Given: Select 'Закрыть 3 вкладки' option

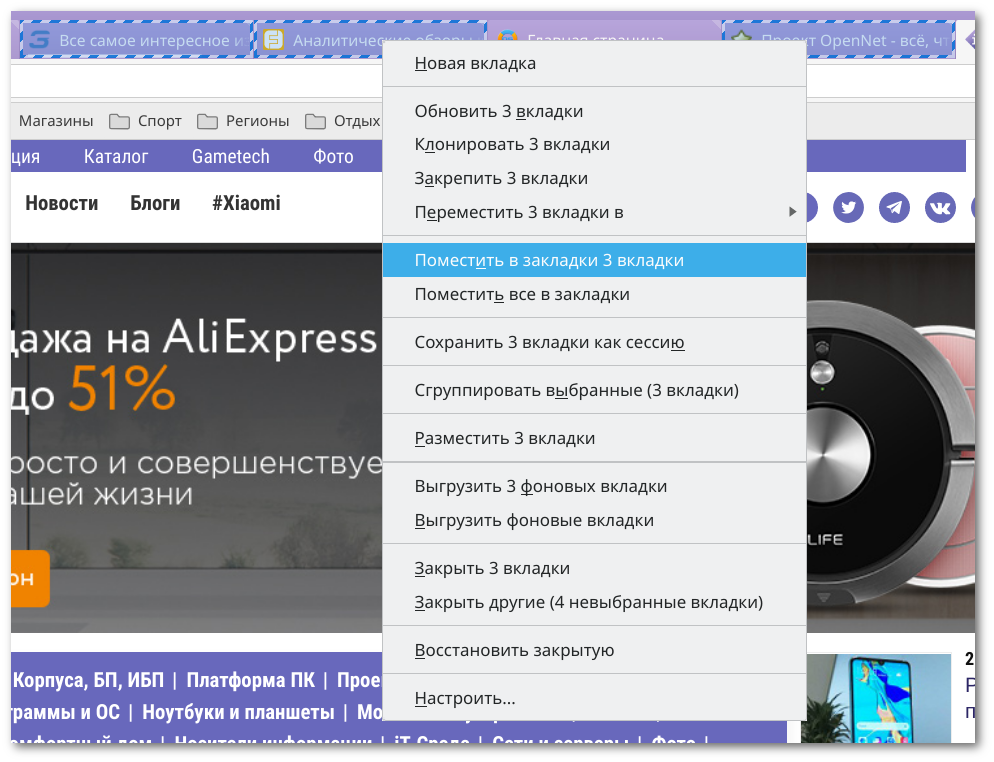Looking at the screenshot, I should click(x=594, y=568).
